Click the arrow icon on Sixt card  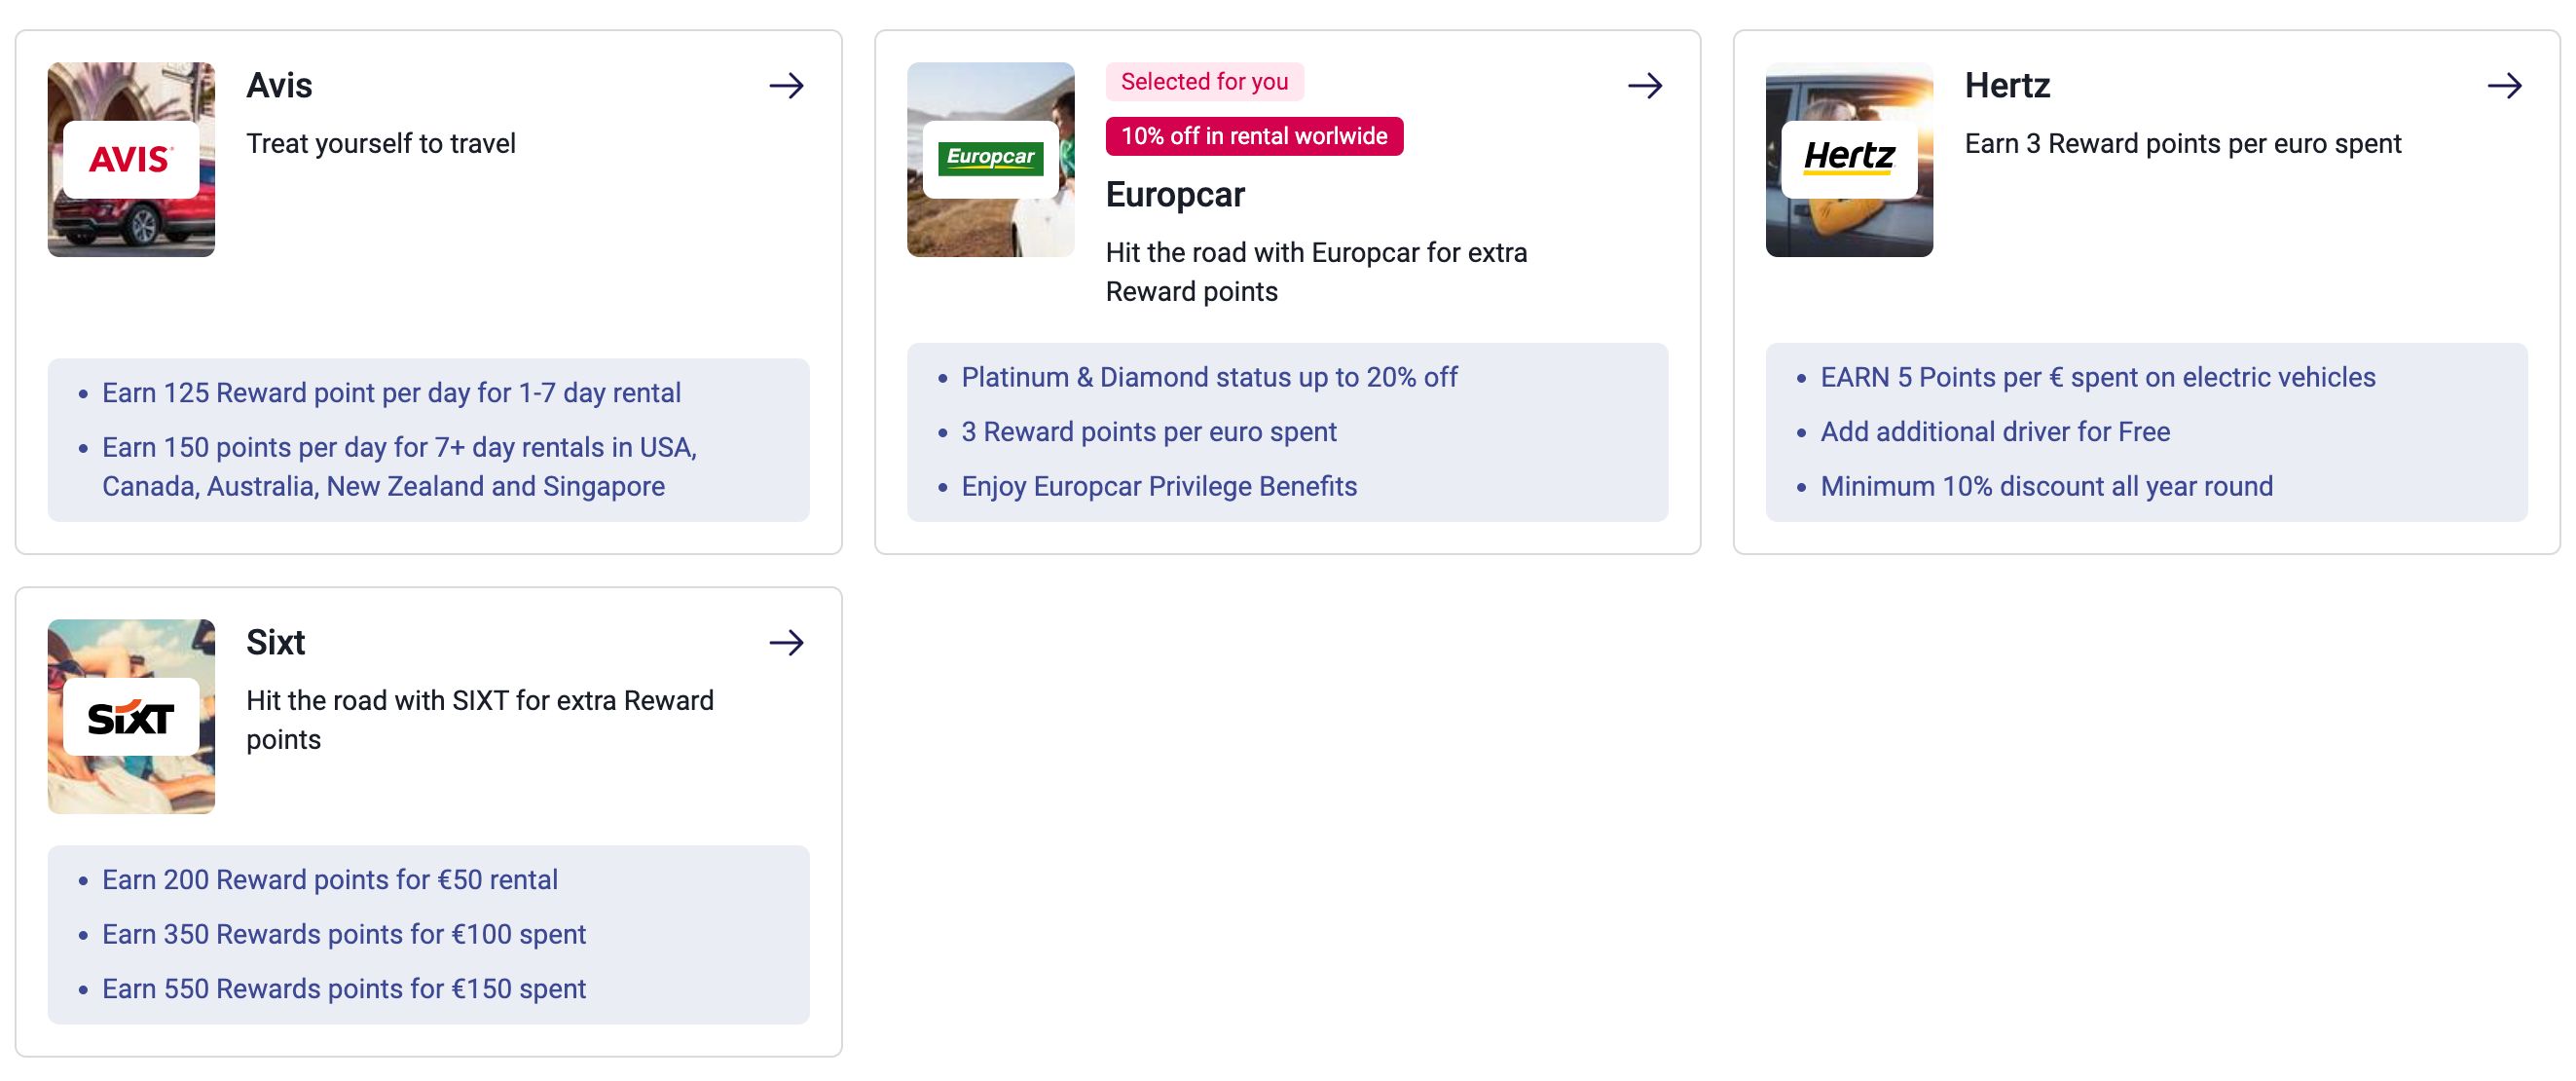(786, 643)
